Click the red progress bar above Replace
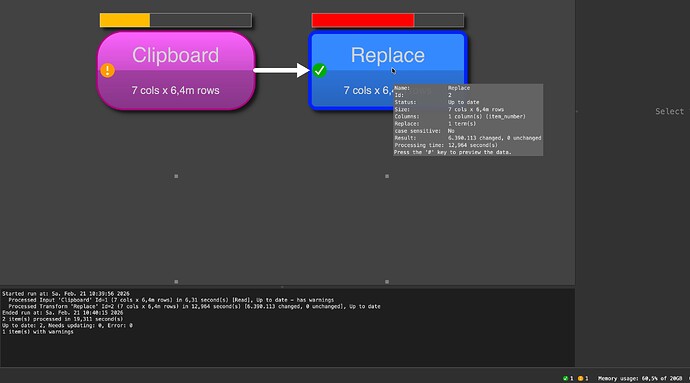 point(388,20)
